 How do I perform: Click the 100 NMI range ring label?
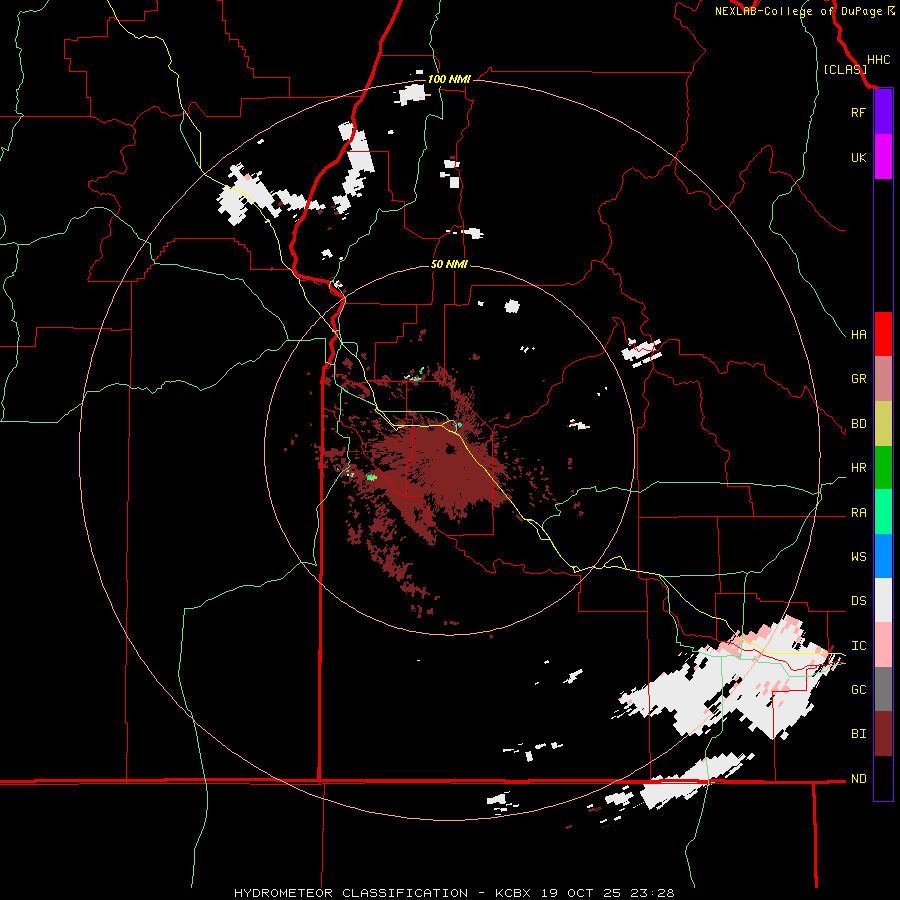[449, 79]
